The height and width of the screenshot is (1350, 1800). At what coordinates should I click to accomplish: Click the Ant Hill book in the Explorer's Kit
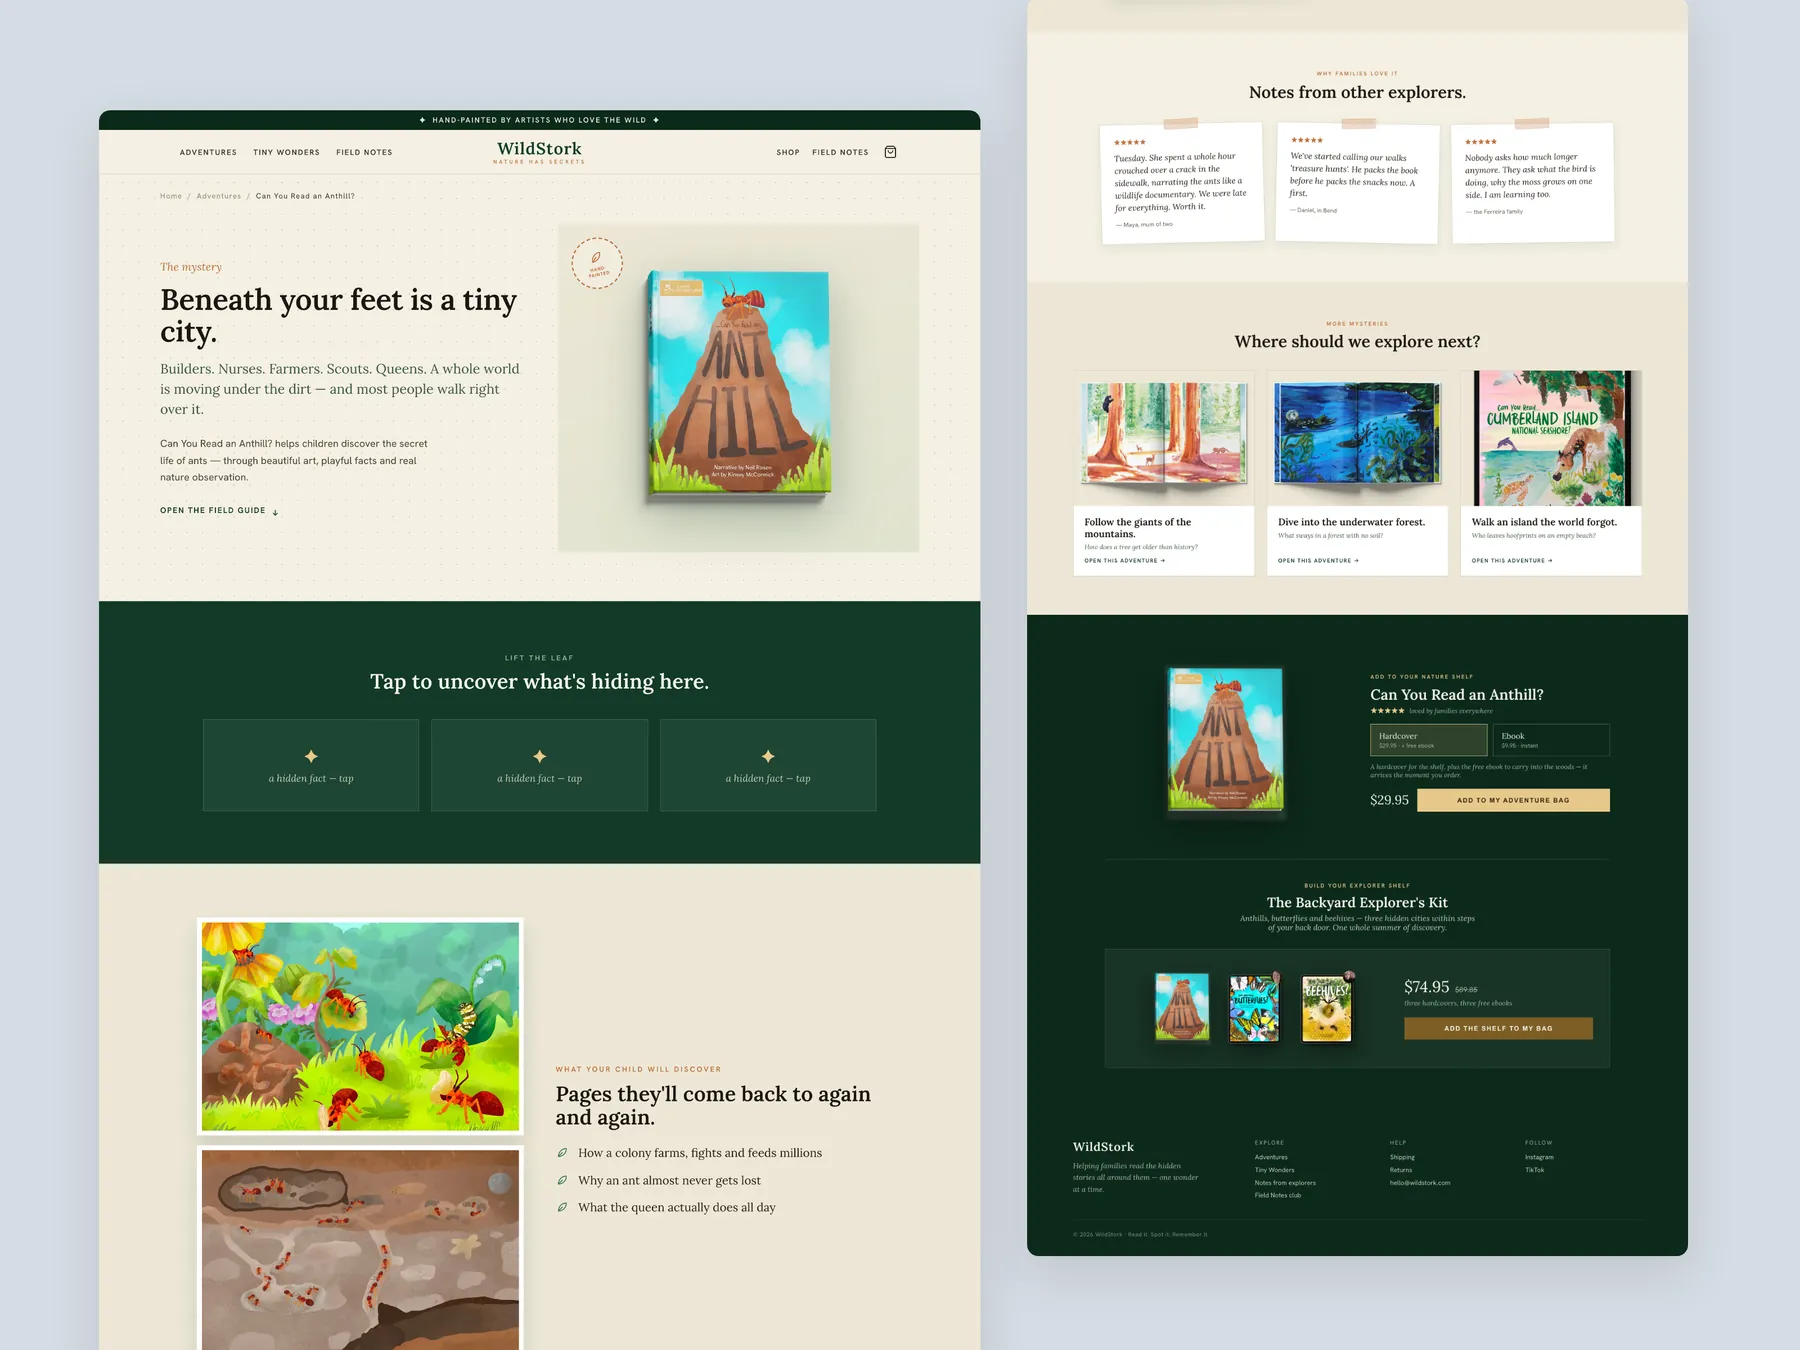(x=1182, y=1008)
